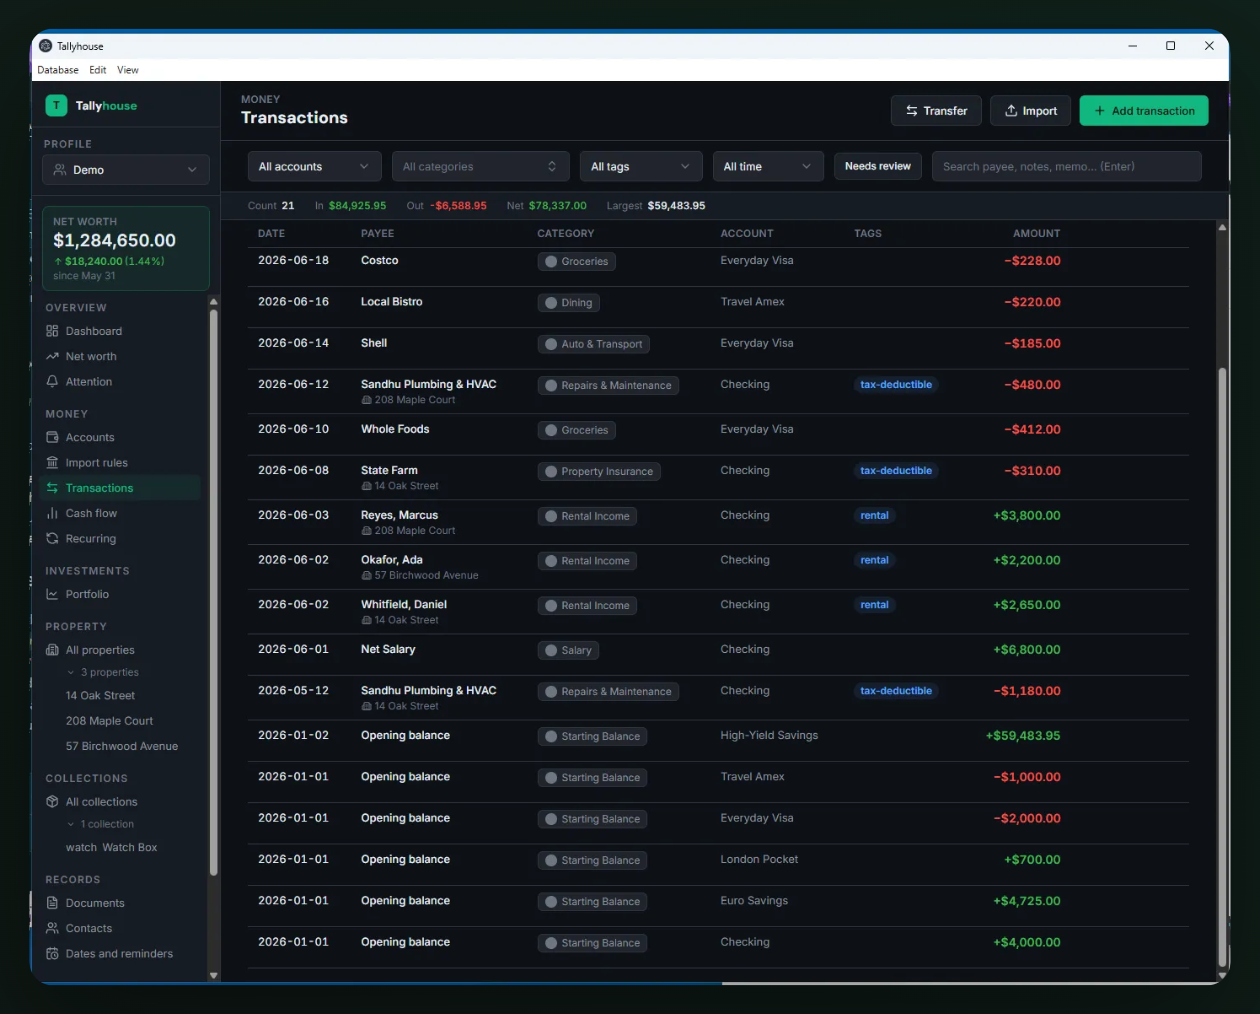The height and width of the screenshot is (1014, 1260).
Task: Click the Documents file icon
Action: [x=52, y=903]
